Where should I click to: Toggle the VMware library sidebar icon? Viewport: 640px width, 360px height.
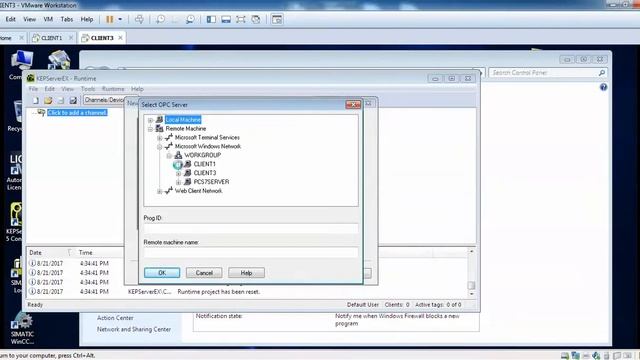pos(211,19)
